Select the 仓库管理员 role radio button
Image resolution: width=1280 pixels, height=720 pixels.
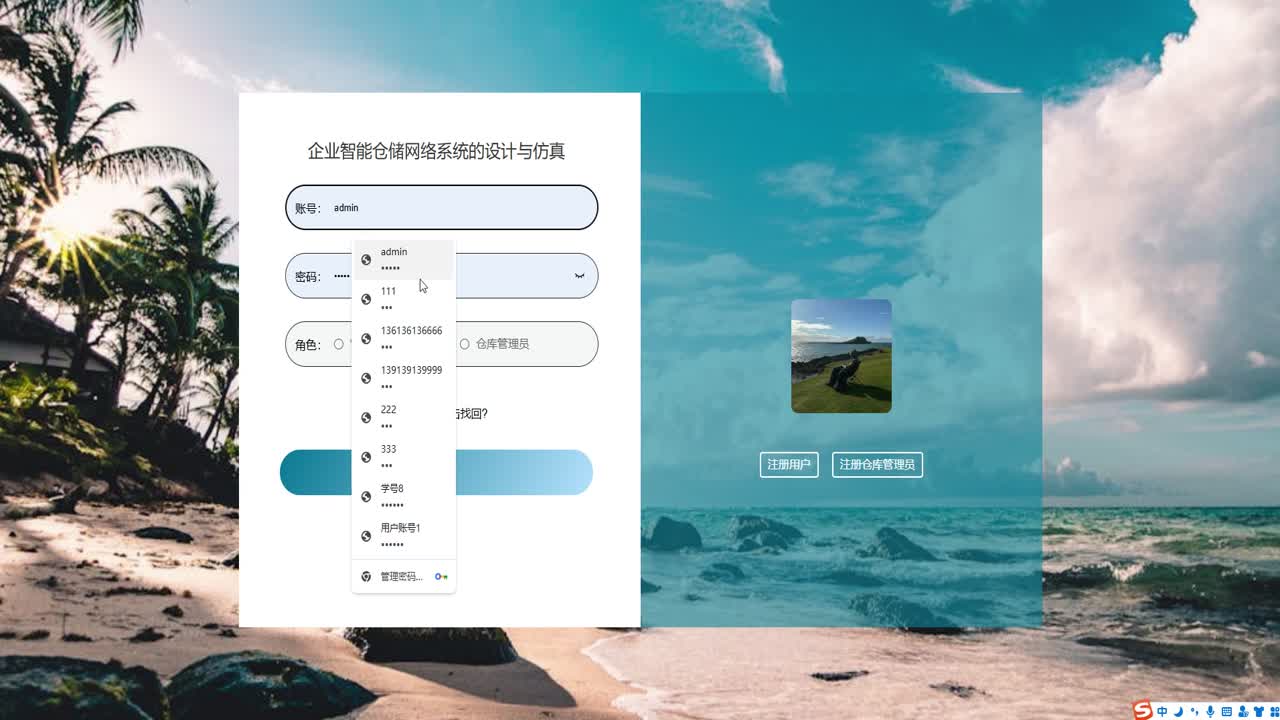point(464,344)
